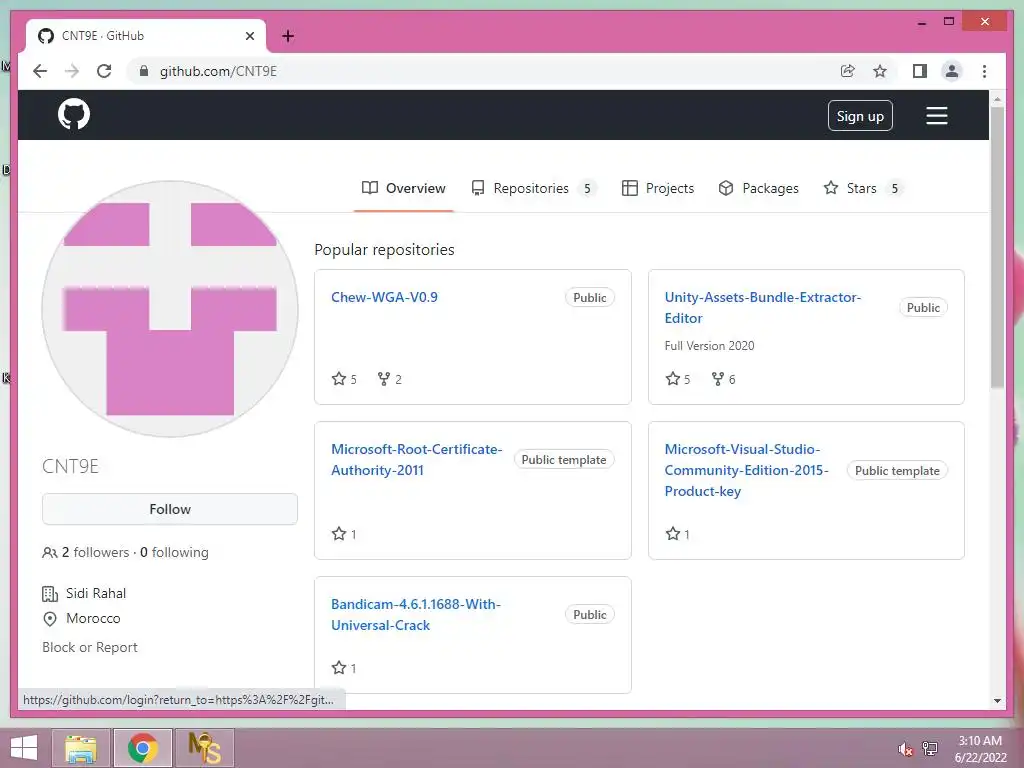Open the hamburger navigation menu
Image resolution: width=1024 pixels, height=768 pixels.
[x=936, y=116]
